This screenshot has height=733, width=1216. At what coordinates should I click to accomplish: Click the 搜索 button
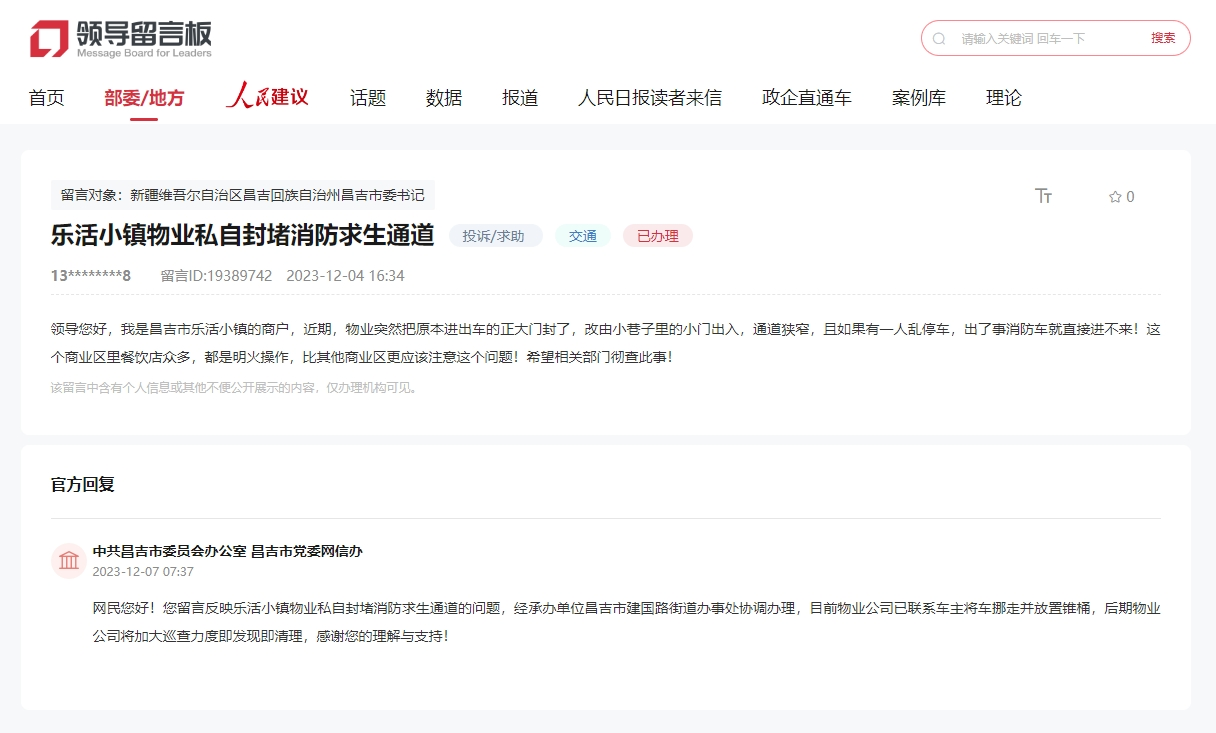tap(1163, 38)
